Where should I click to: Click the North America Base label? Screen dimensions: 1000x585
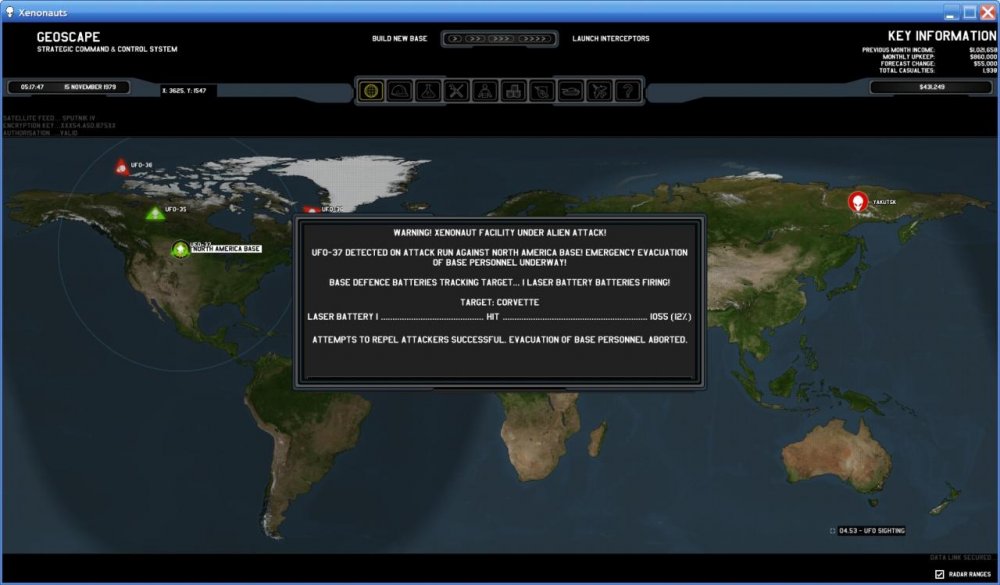pos(226,249)
